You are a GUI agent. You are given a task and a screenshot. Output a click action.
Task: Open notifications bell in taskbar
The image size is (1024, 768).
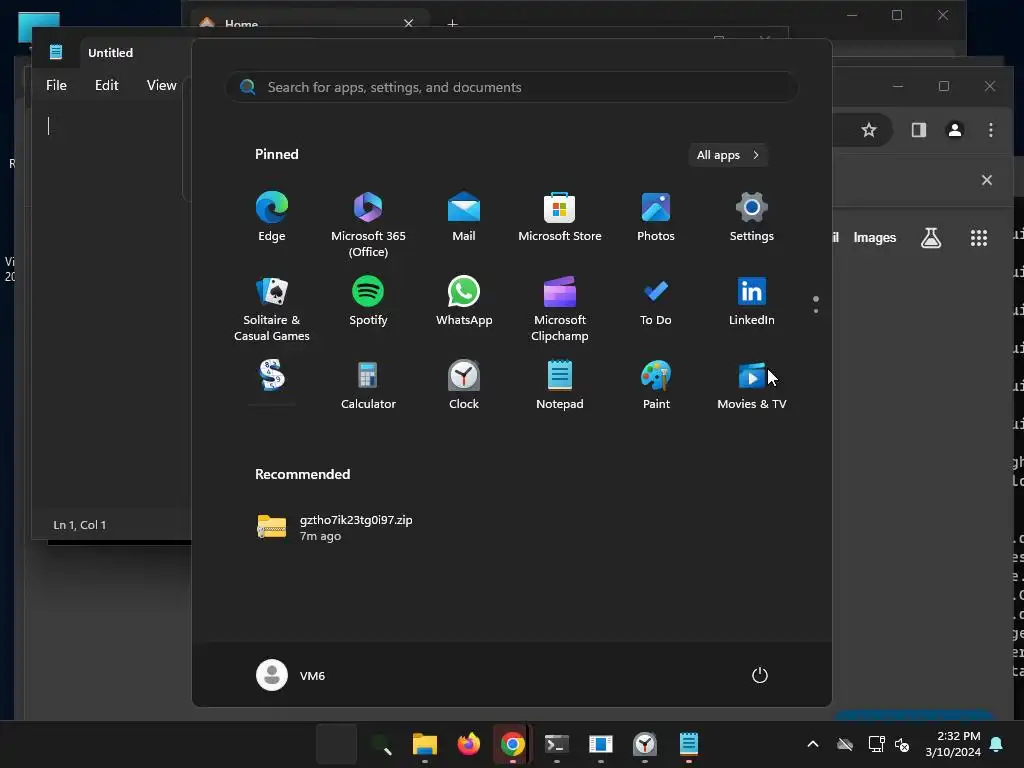pos(997,744)
